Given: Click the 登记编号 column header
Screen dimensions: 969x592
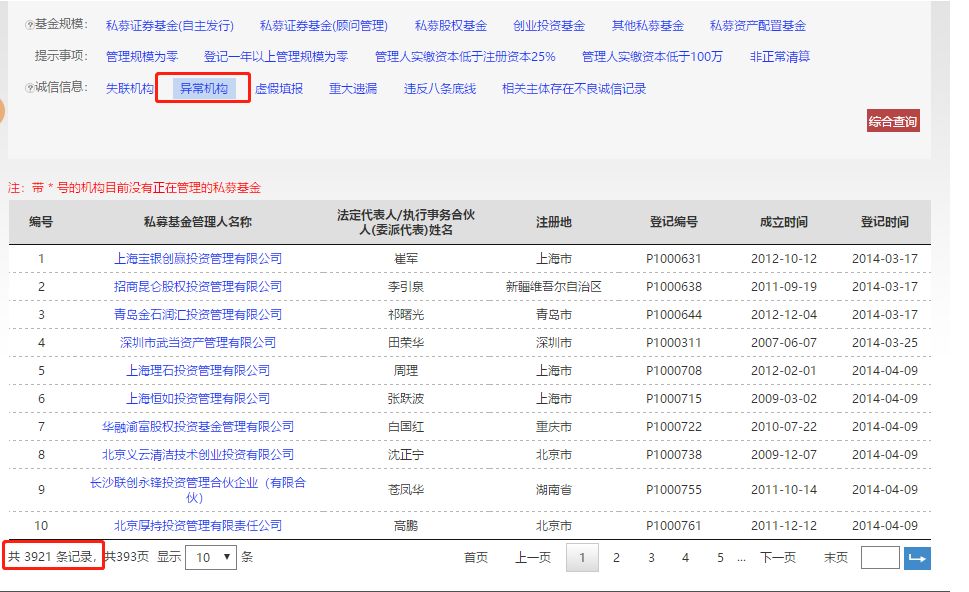Looking at the screenshot, I should 674,222.
